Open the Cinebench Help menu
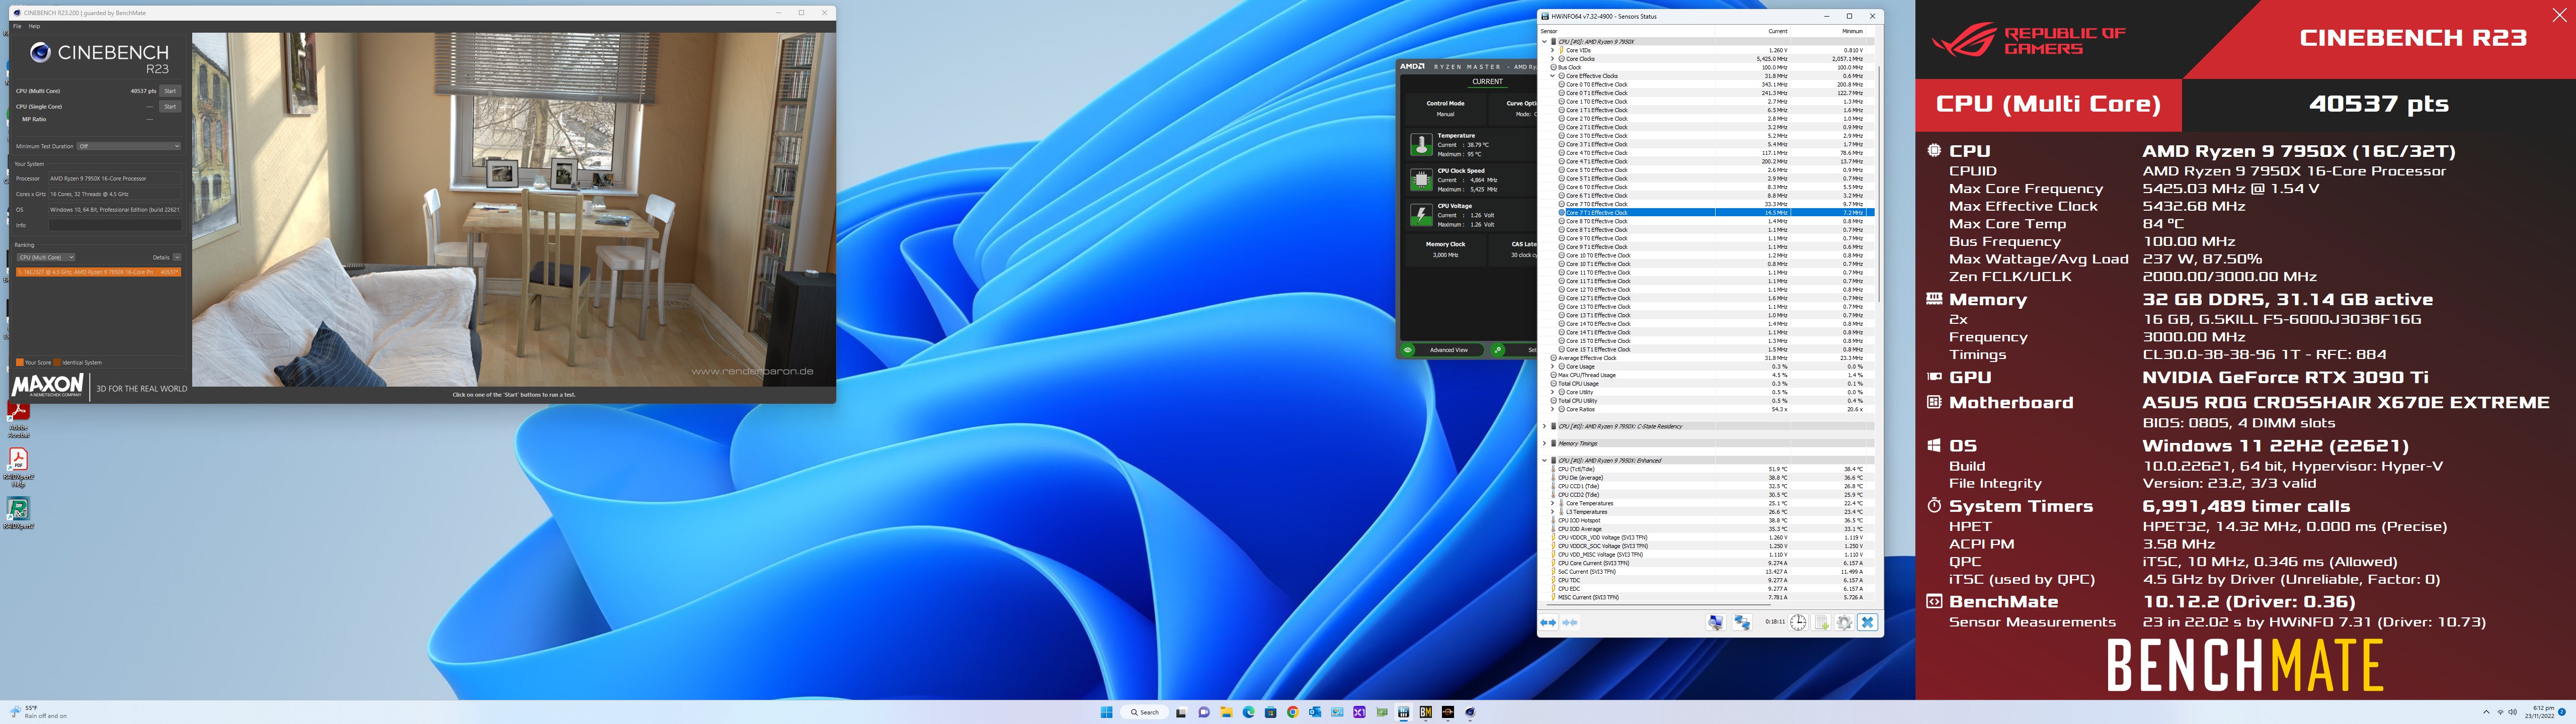 pyautogui.click(x=34, y=26)
